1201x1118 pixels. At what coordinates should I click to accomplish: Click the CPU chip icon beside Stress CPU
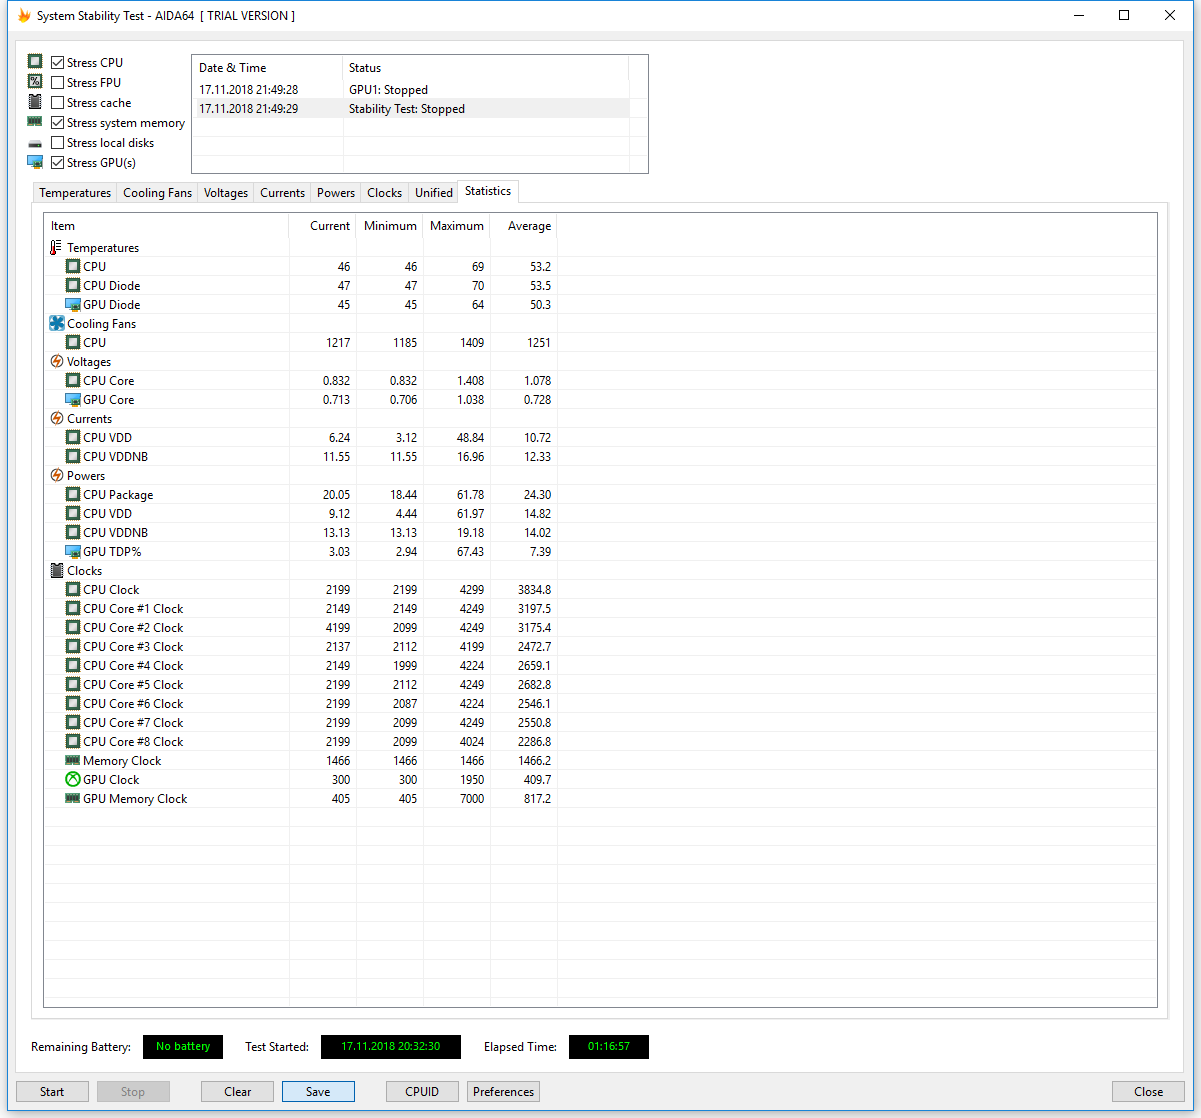click(35, 62)
